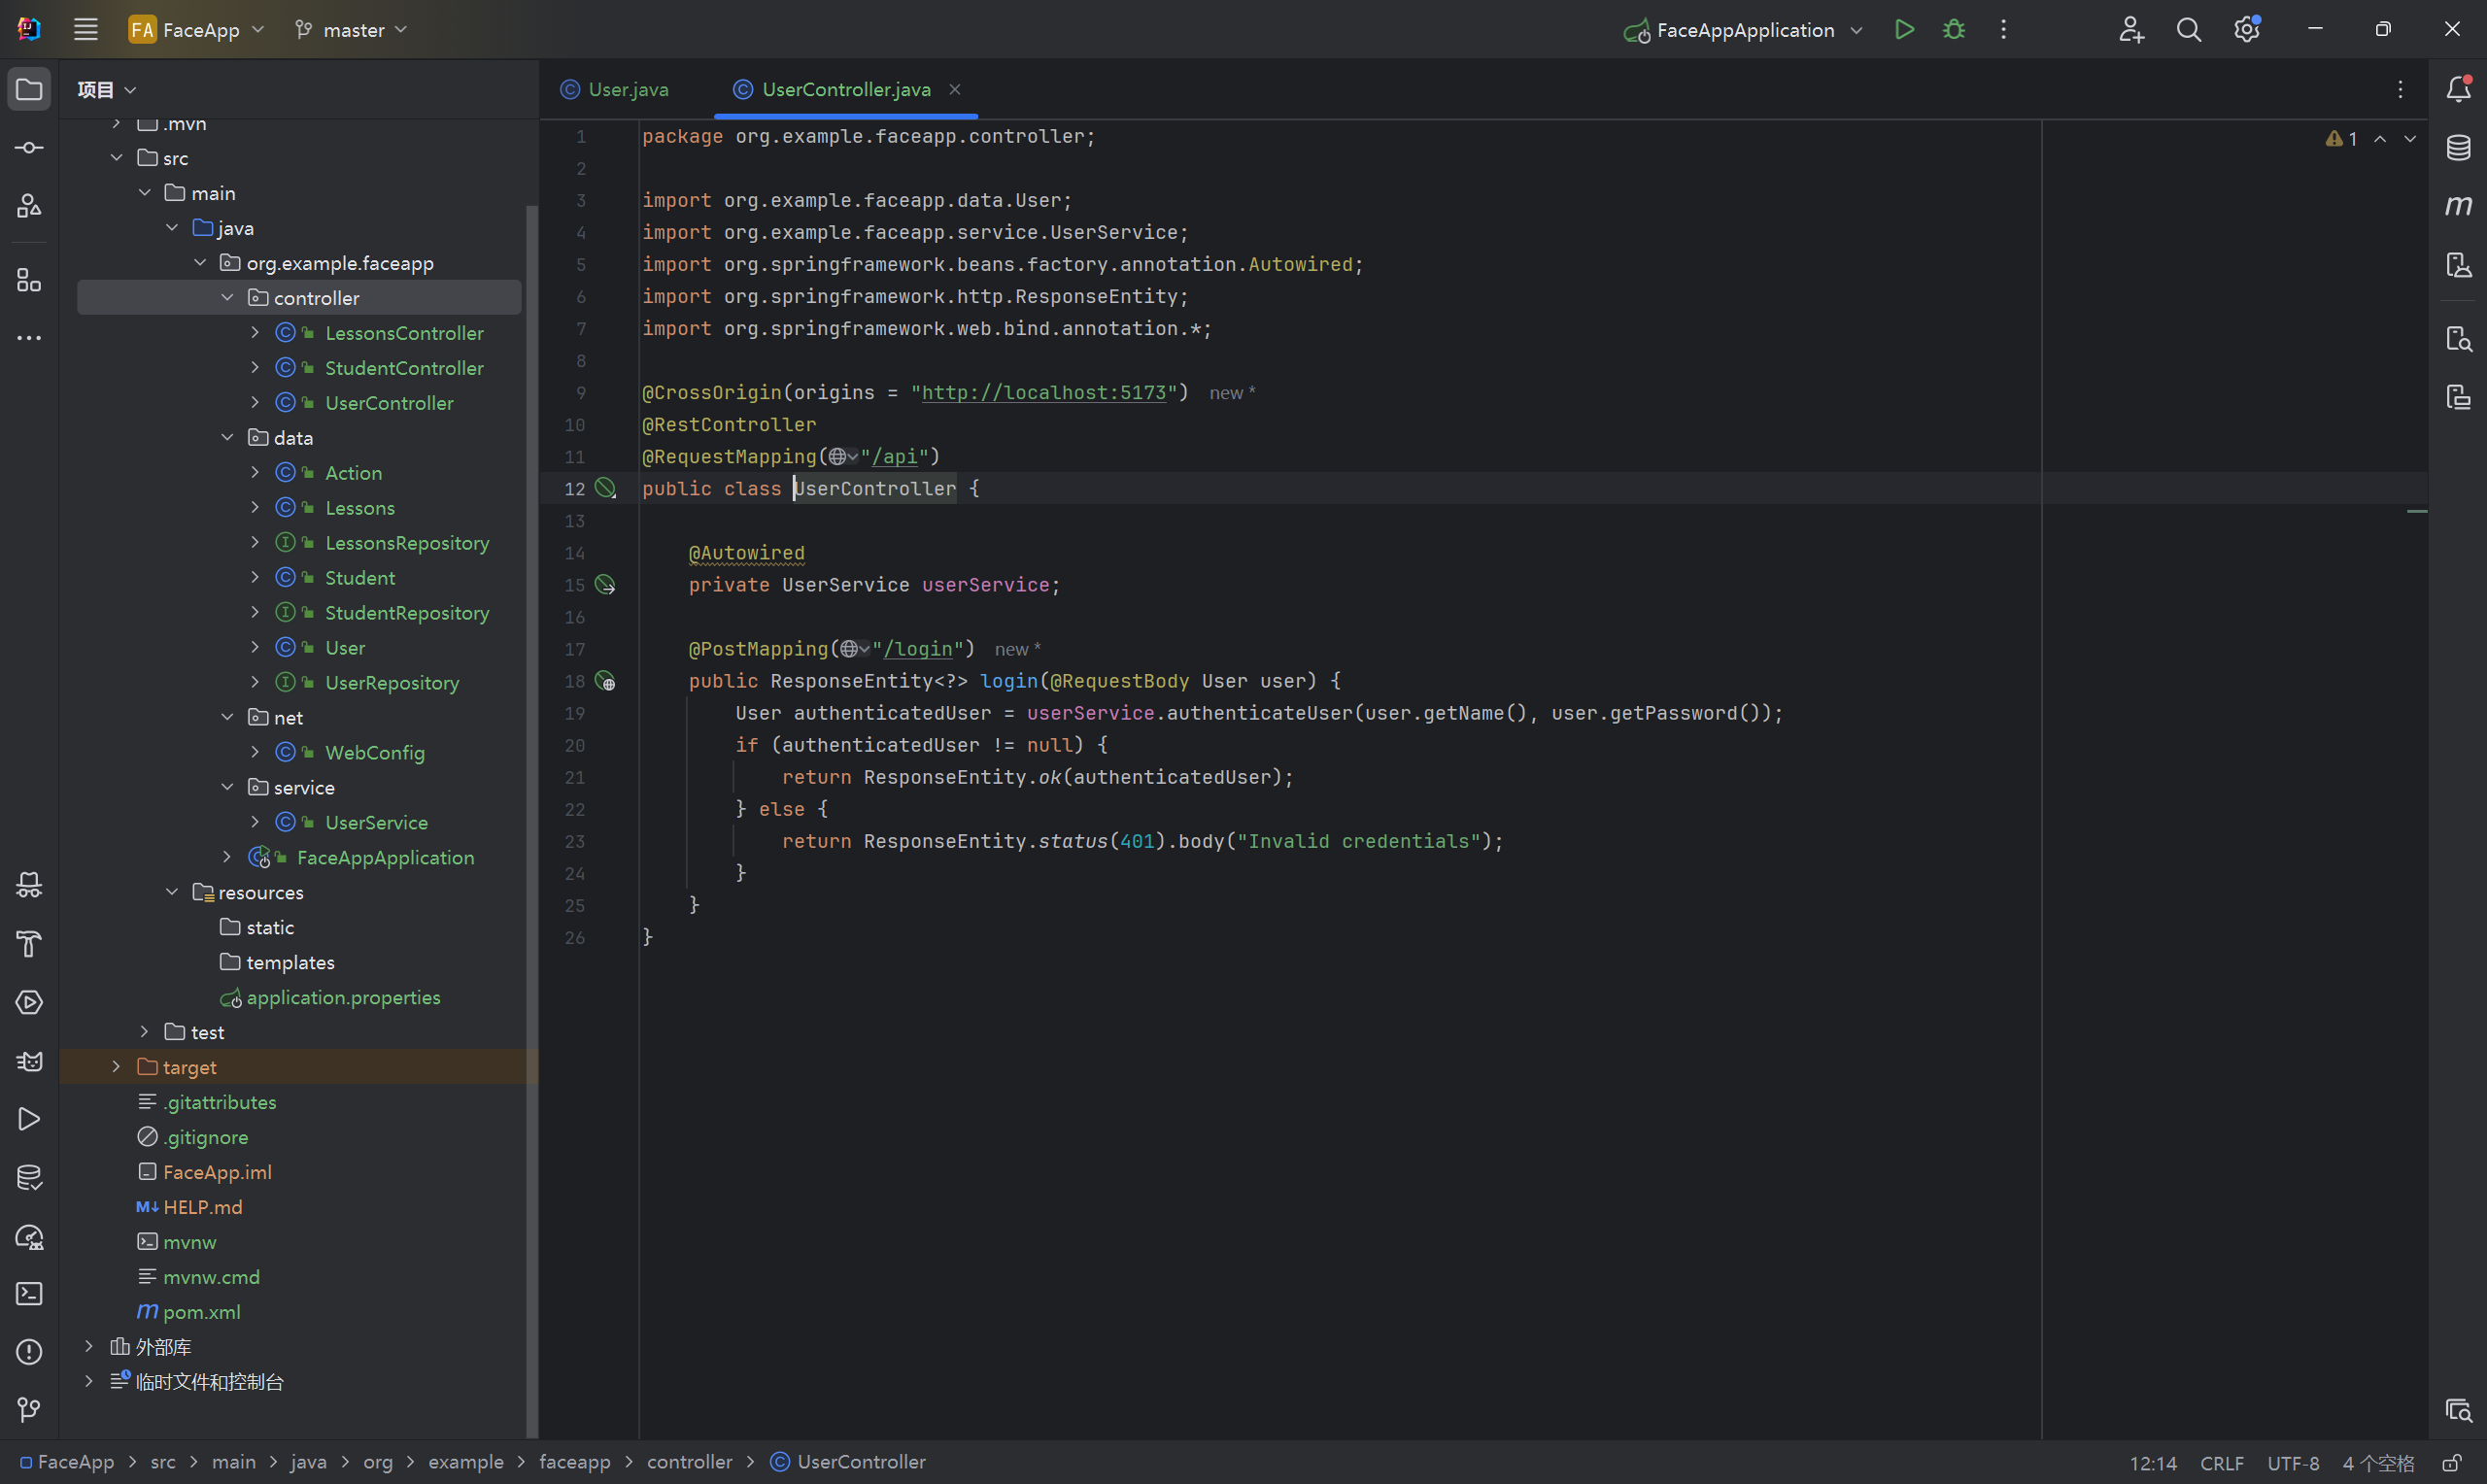The width and height of the screenshot is (2487, 1484).
Task: Start debugging with the bug icon
Action: pos(1953,30)
